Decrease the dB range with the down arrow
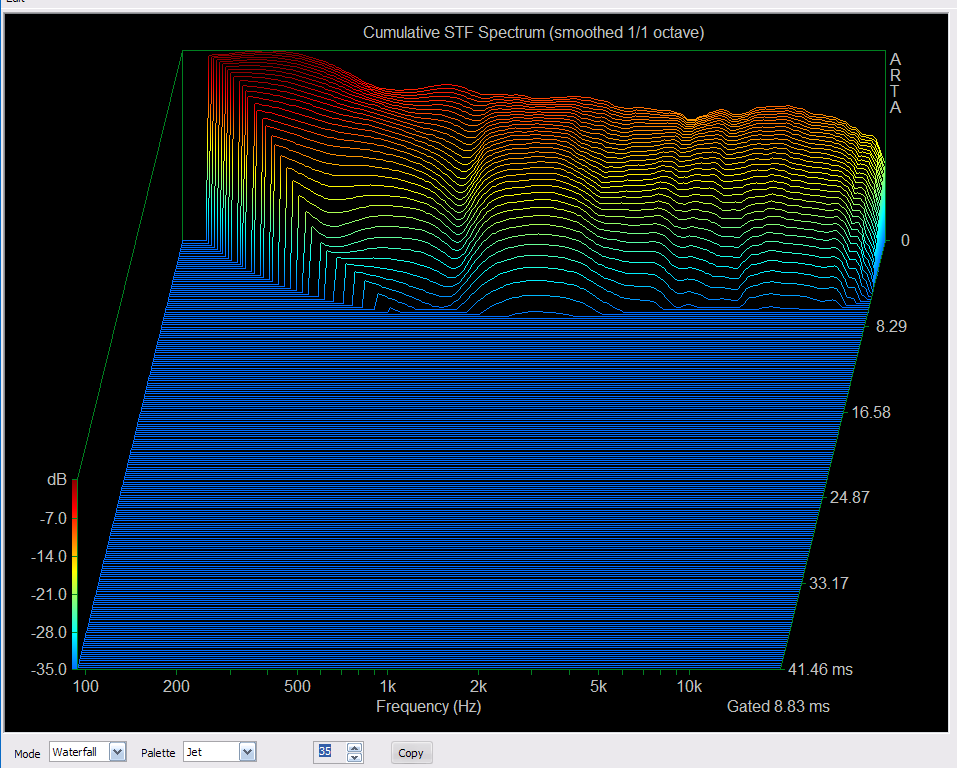 point(355,758)
